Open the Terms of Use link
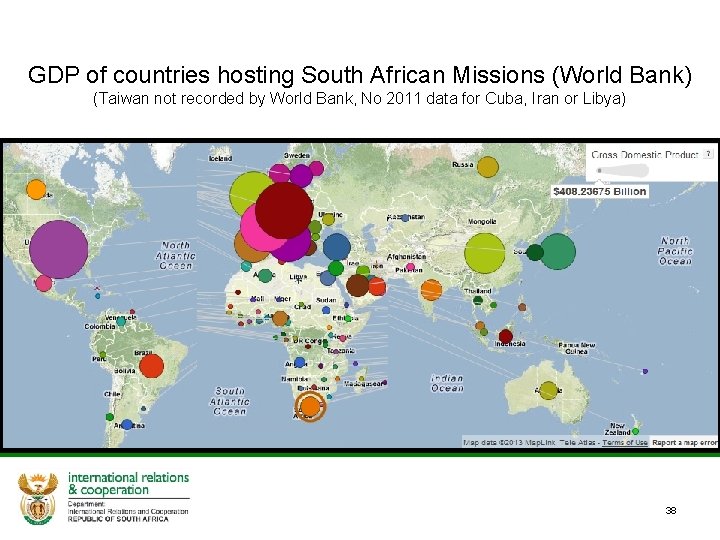The height and width of the screenshot is (540, 720). [x=624, y=443]
